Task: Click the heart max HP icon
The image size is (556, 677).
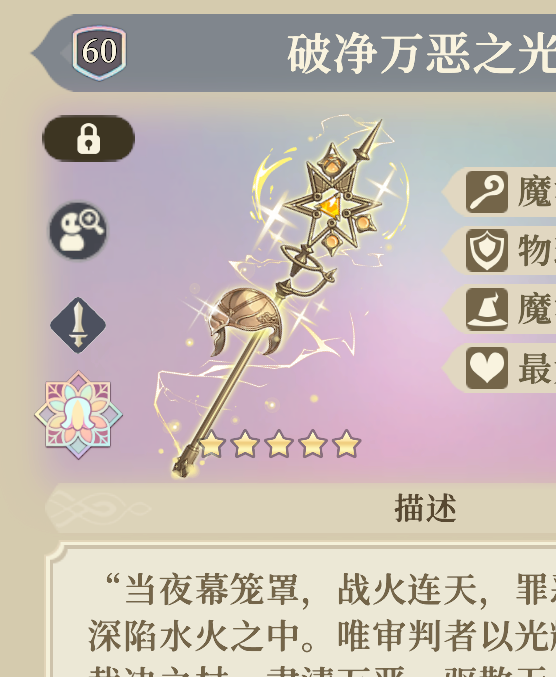Action: pyautogui.click(x=487, y=368)
